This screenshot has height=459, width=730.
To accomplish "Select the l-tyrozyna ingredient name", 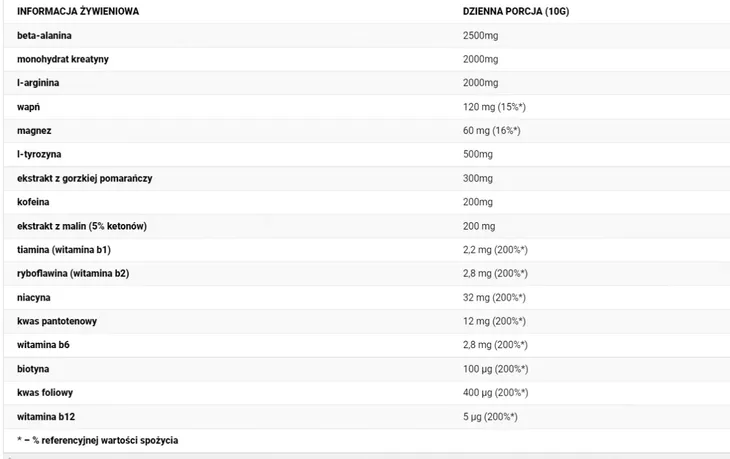I will pos(39,154).
